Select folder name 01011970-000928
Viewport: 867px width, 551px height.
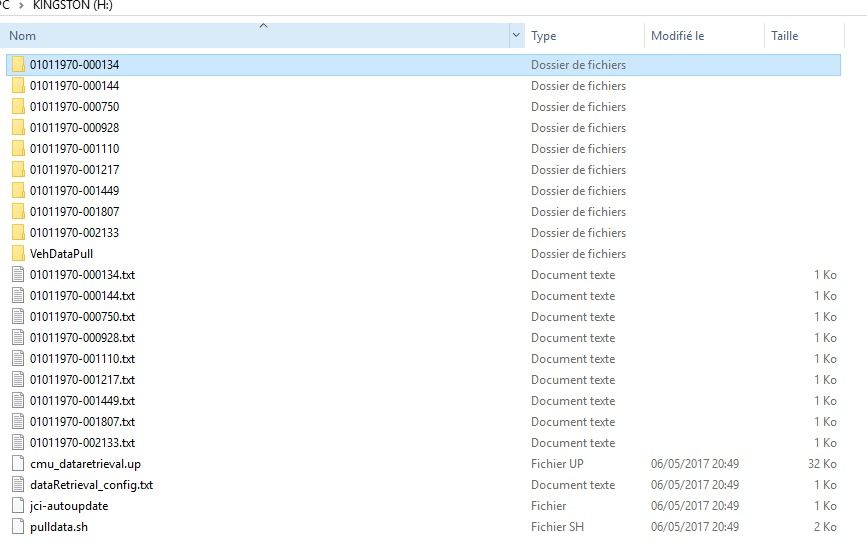(75, 128)
